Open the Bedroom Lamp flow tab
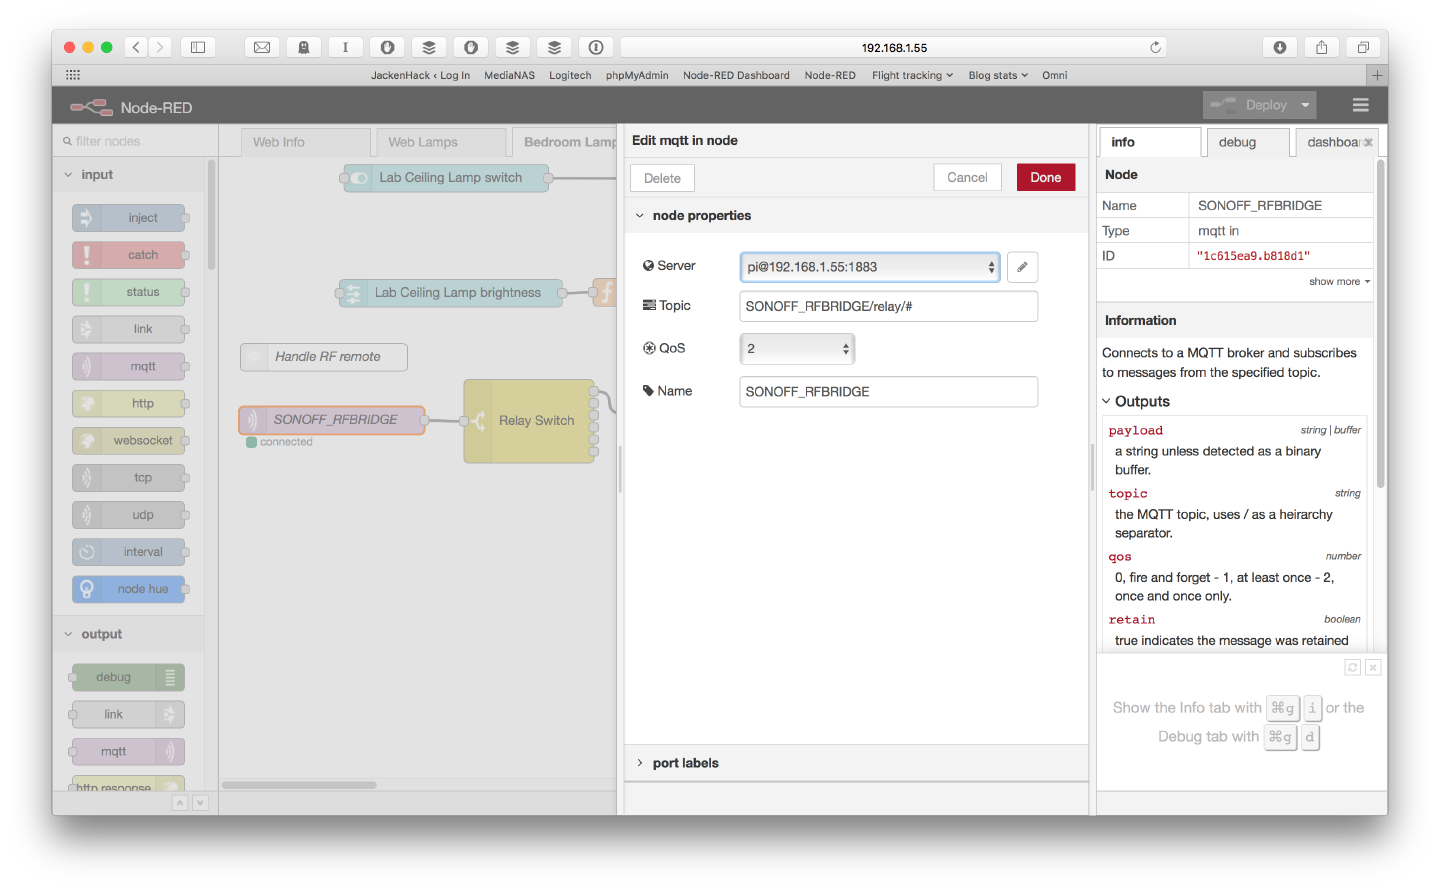Screen dimensions: 1440x890 [565, 142]
